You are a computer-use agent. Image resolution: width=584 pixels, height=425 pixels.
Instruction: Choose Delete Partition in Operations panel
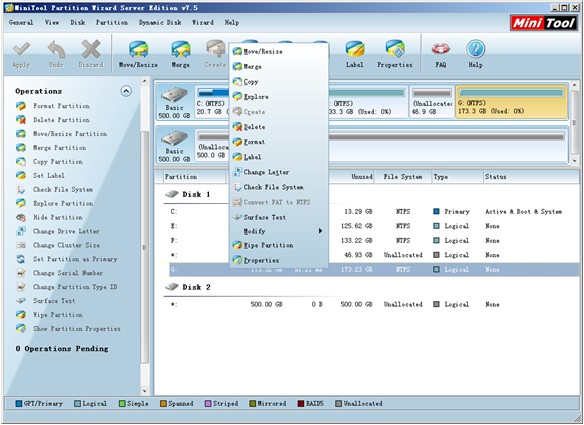53,120
